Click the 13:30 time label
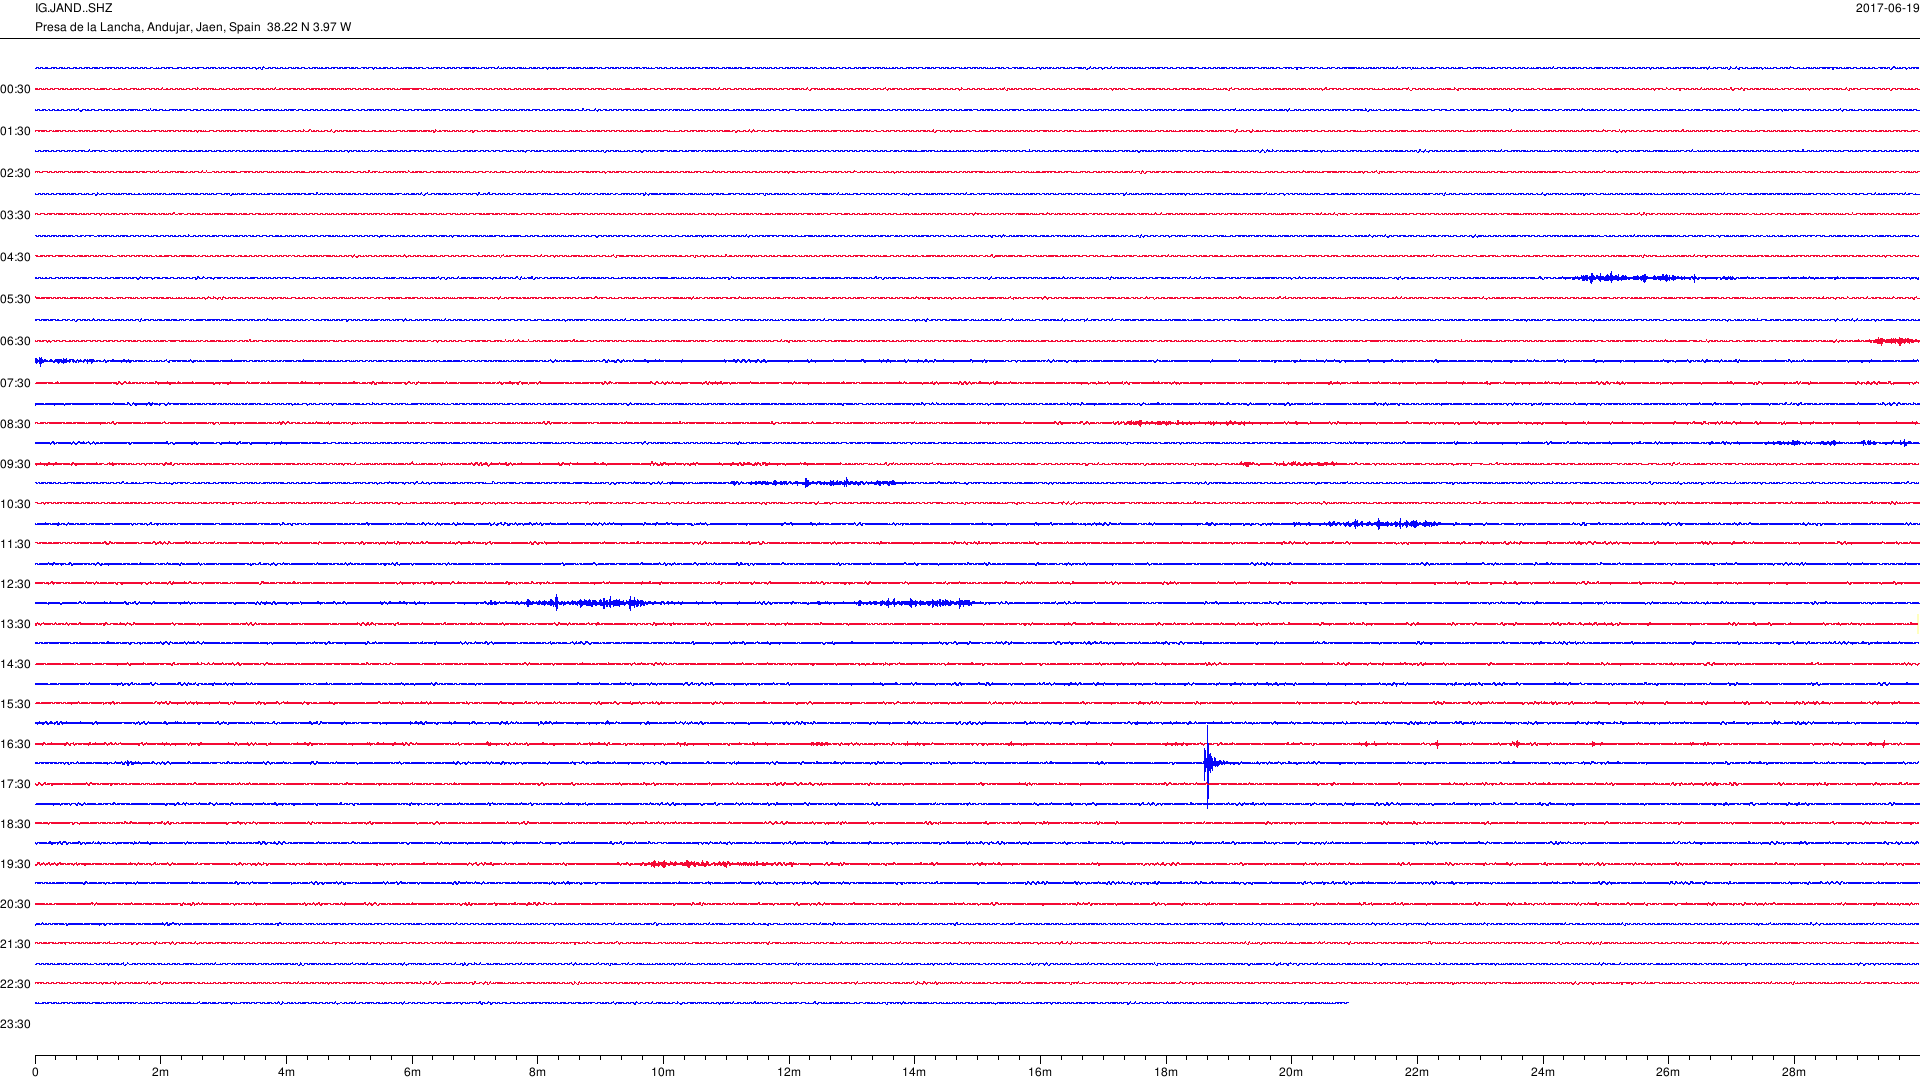Screen dimensions: 1920x1080 coord(16,625)
